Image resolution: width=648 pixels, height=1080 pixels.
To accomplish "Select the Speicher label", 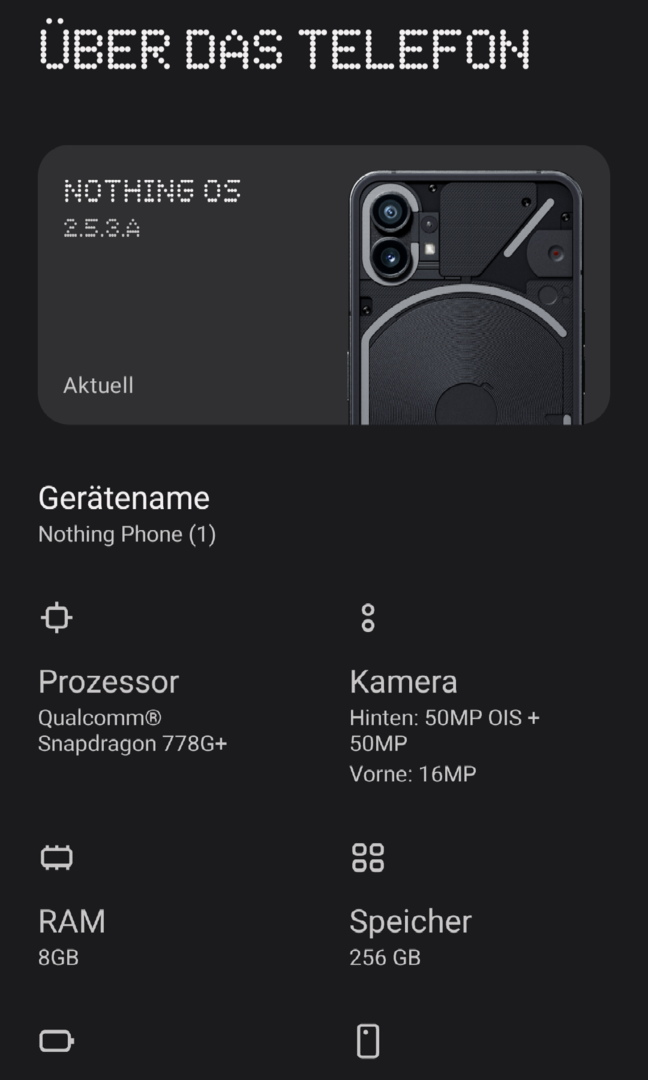I will click(410, 921).
